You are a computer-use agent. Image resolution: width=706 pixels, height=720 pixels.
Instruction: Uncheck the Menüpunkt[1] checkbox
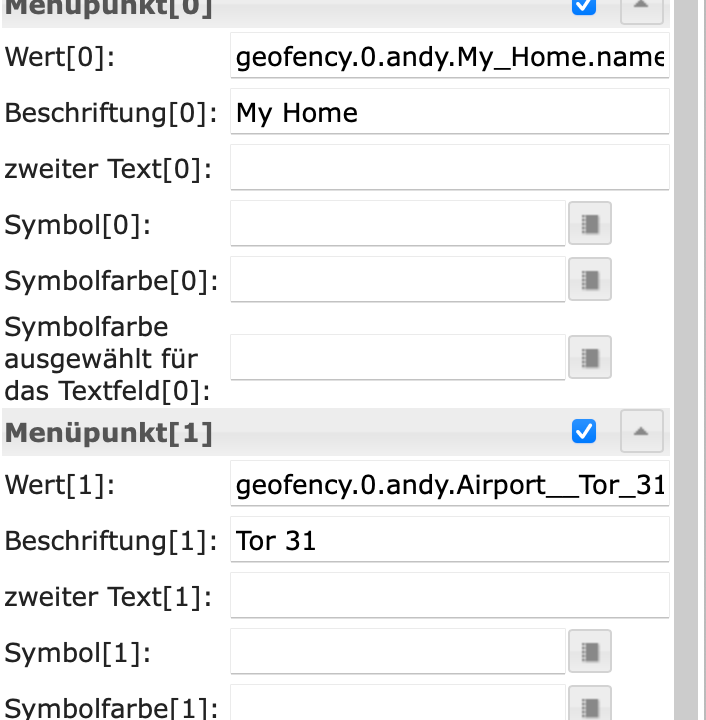pos(584,431)
